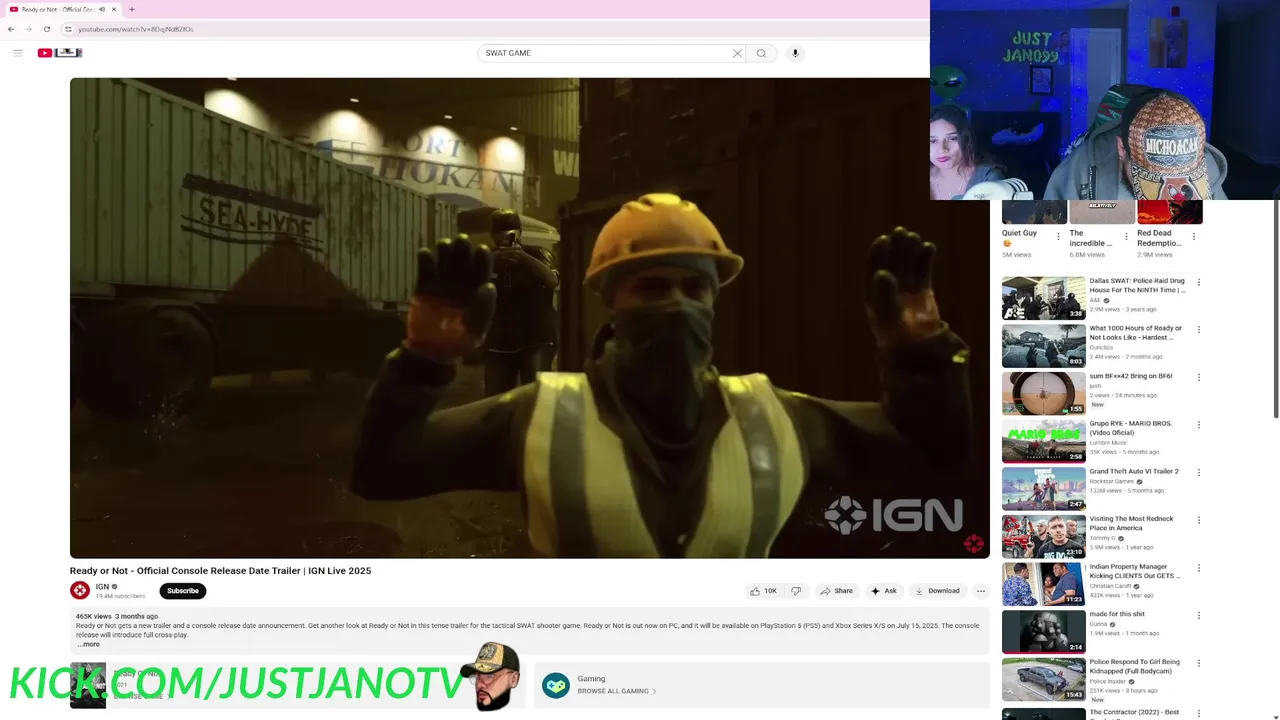
Task: Open options for Indian Property Manager video
Action: (1199, 567)
